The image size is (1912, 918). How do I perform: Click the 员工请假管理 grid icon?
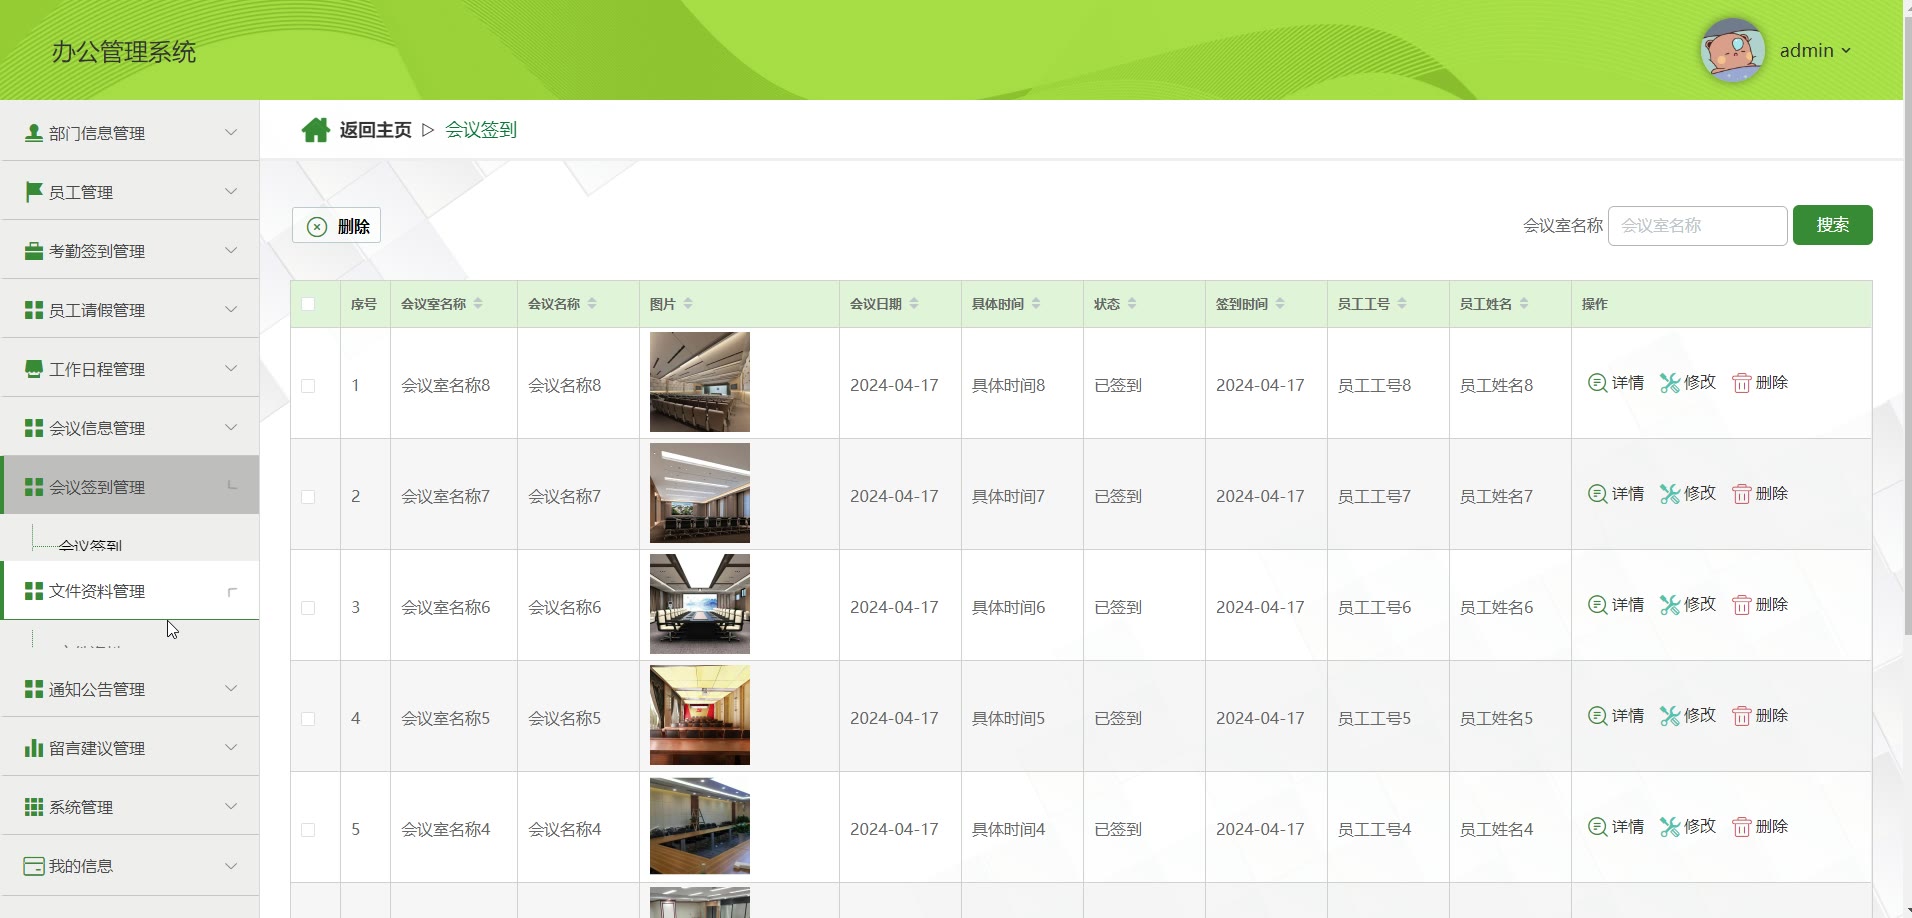point(34,310)
